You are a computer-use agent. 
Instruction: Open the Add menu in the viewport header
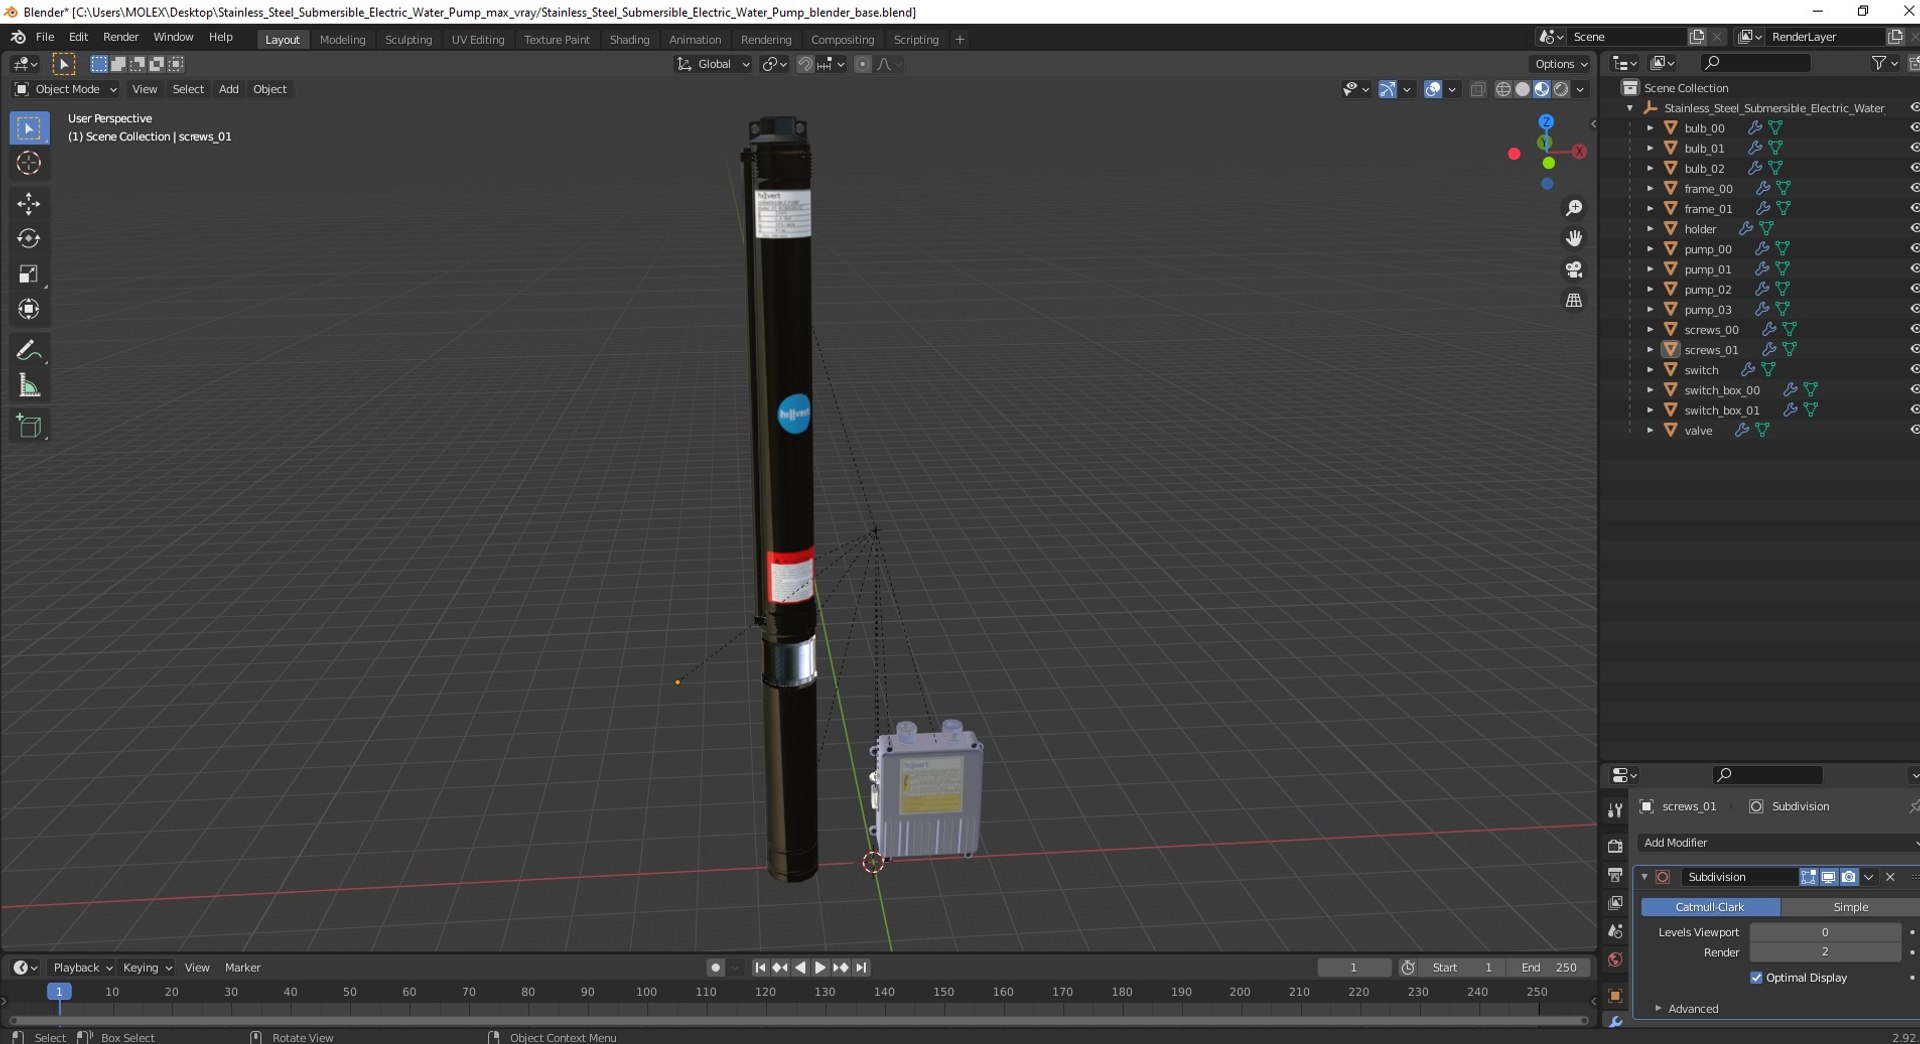click(x=228, y=89)
